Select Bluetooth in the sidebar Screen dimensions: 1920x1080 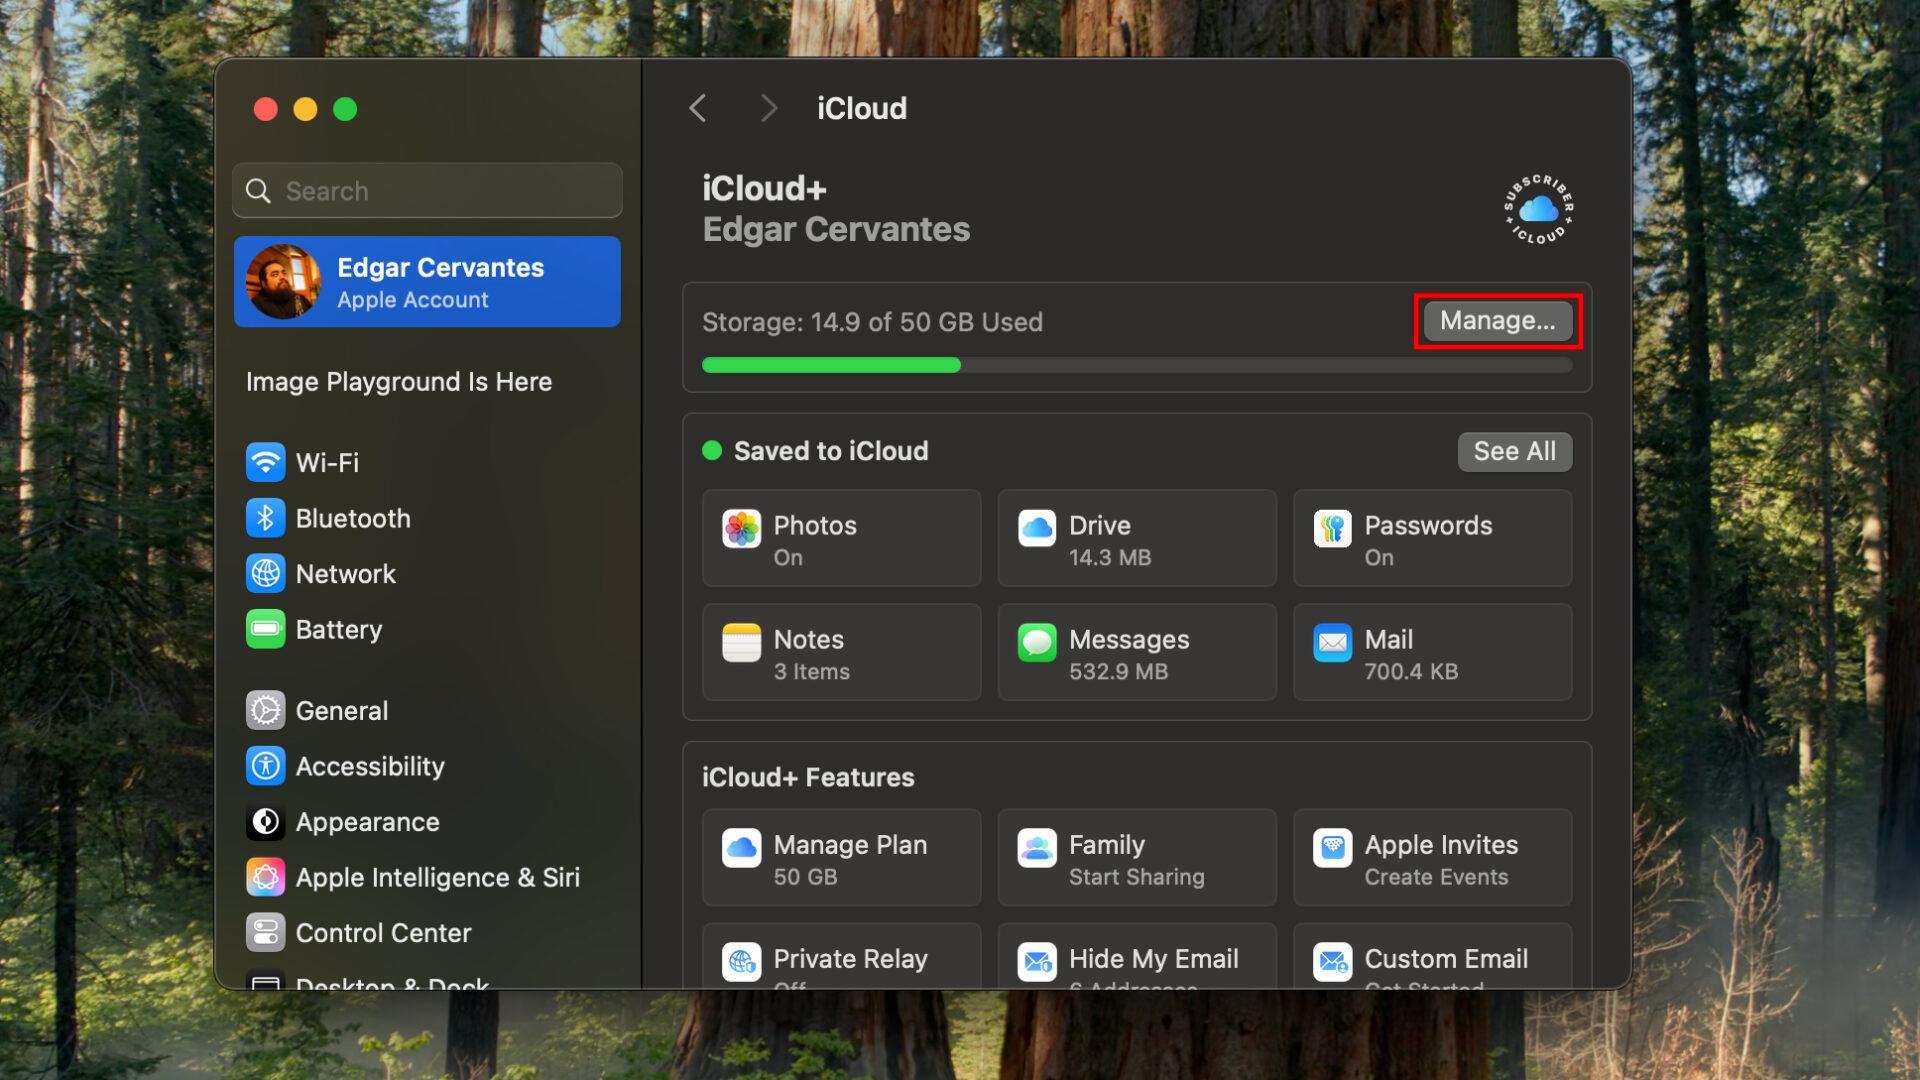(352, 519)
